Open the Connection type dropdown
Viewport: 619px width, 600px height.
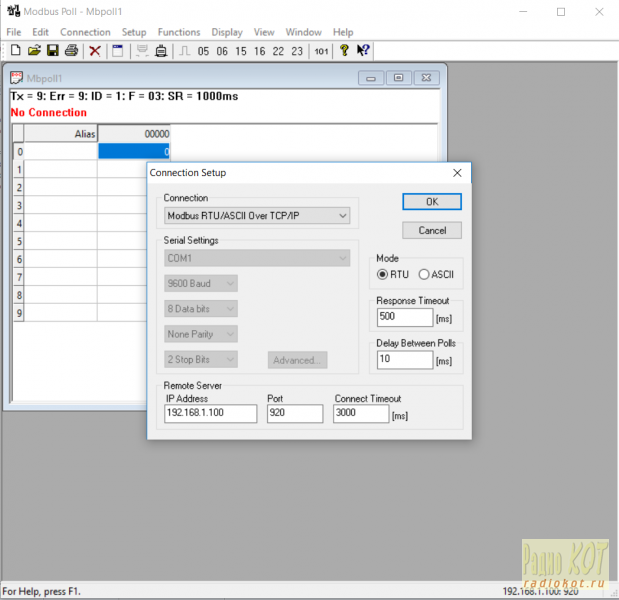257,216
